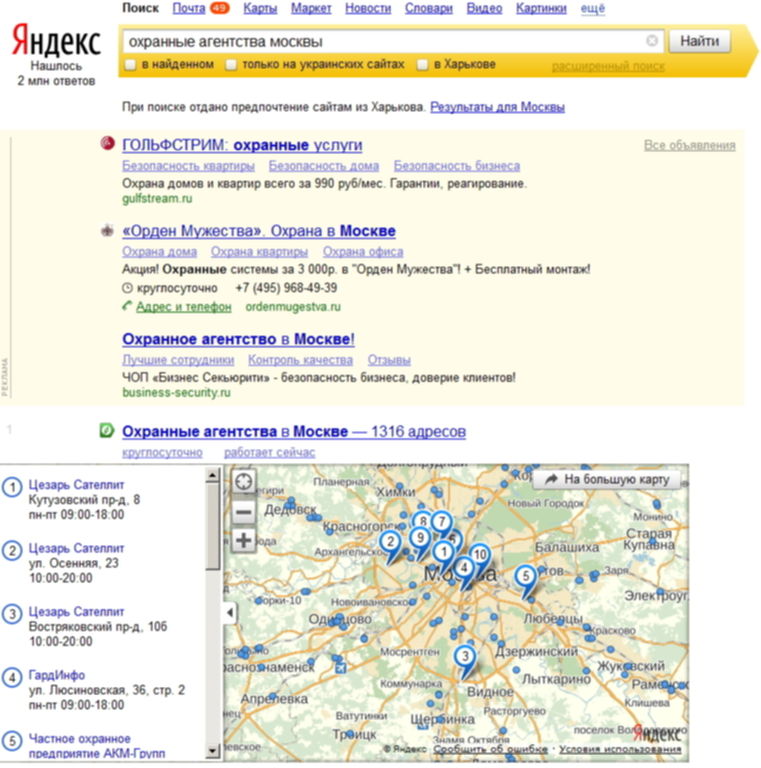Click the mail unread count badge 49
The width and height of the screenshot is (761, 768).
[219, 8]
